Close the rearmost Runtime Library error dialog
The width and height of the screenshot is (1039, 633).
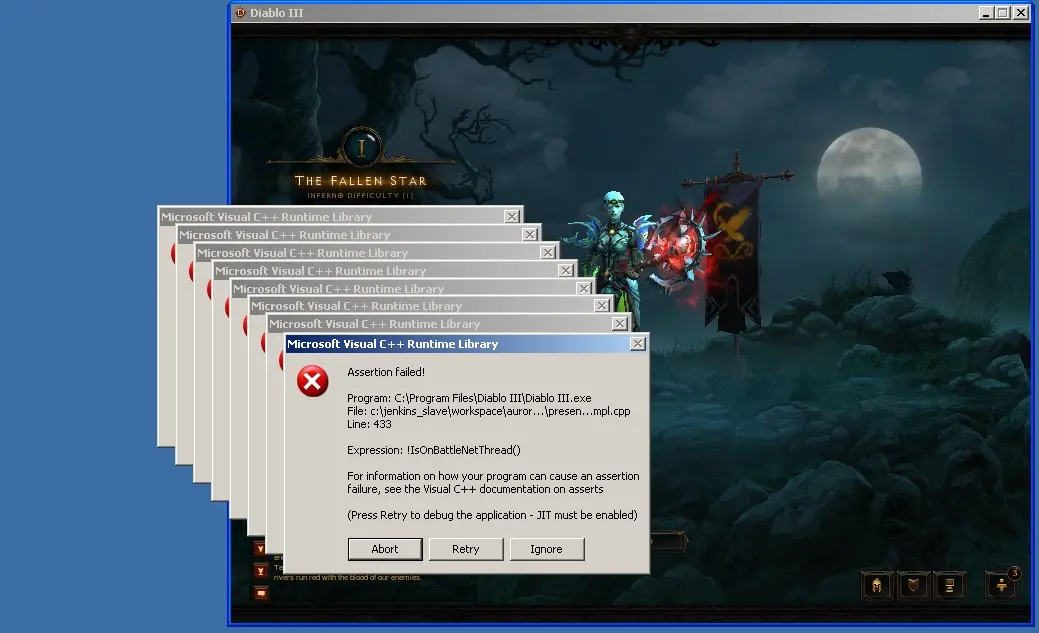click(512, 217)
